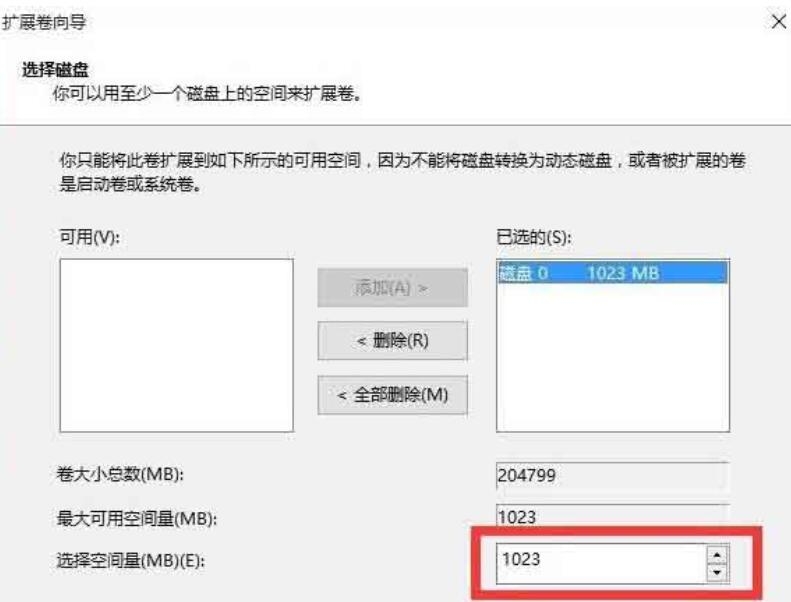This screenshot has height=602, width=791.
Task: Increase space amount with the up spinner arrow
Action: pos(717,555)
